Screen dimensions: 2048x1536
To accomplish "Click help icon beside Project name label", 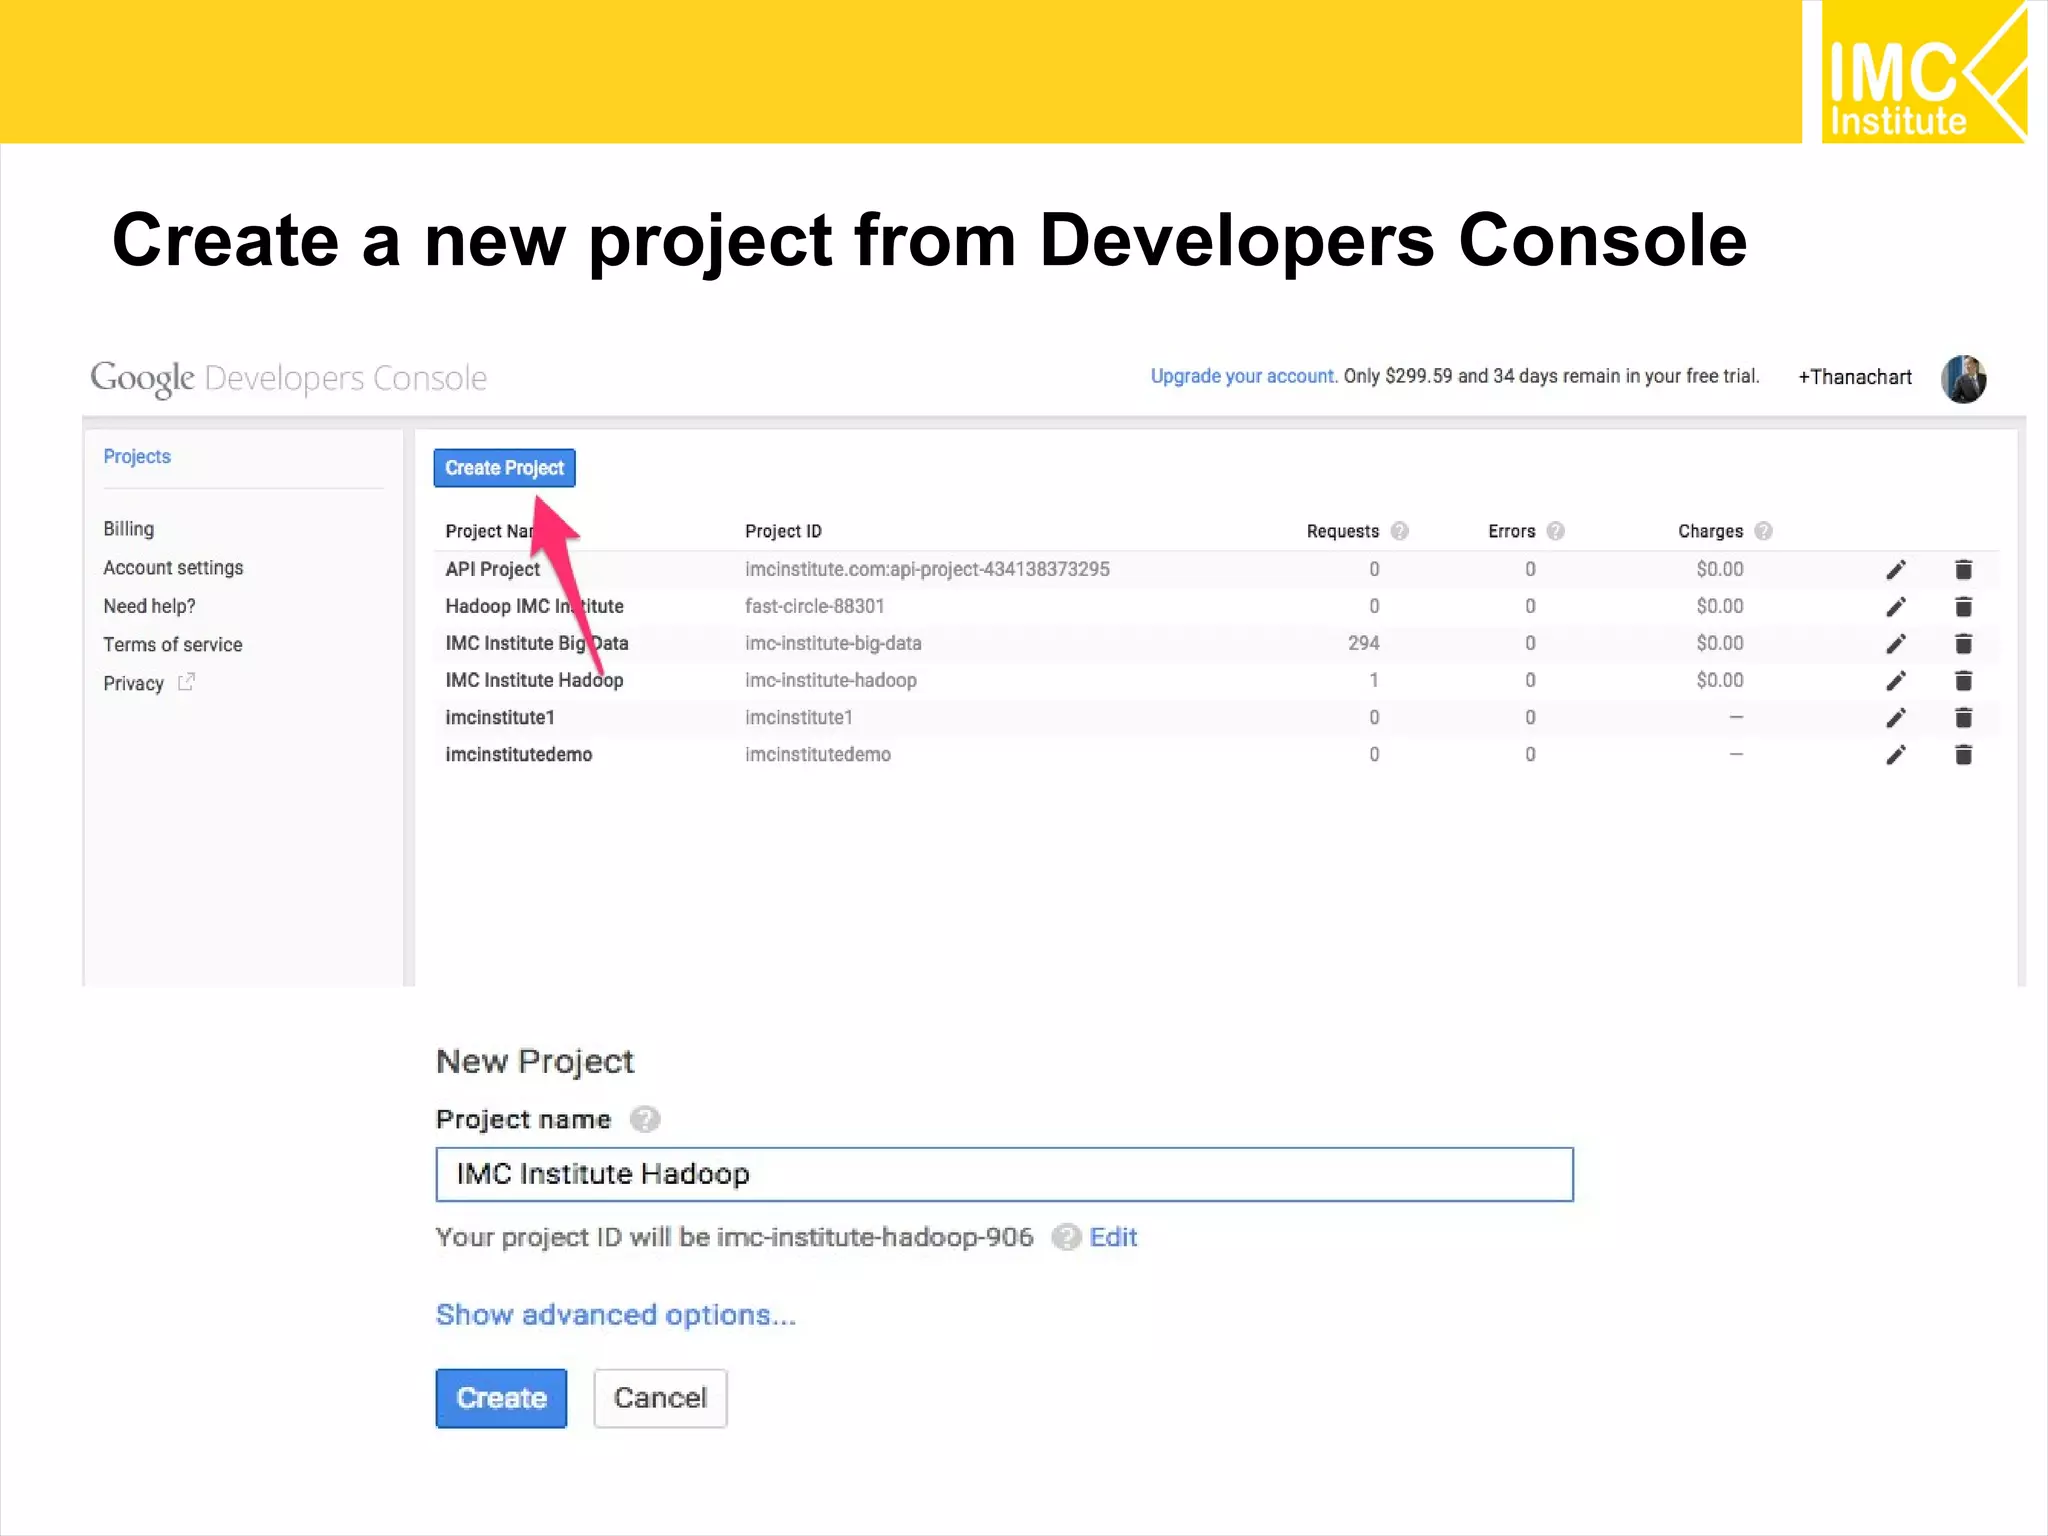I will [x=645, y=1119].
